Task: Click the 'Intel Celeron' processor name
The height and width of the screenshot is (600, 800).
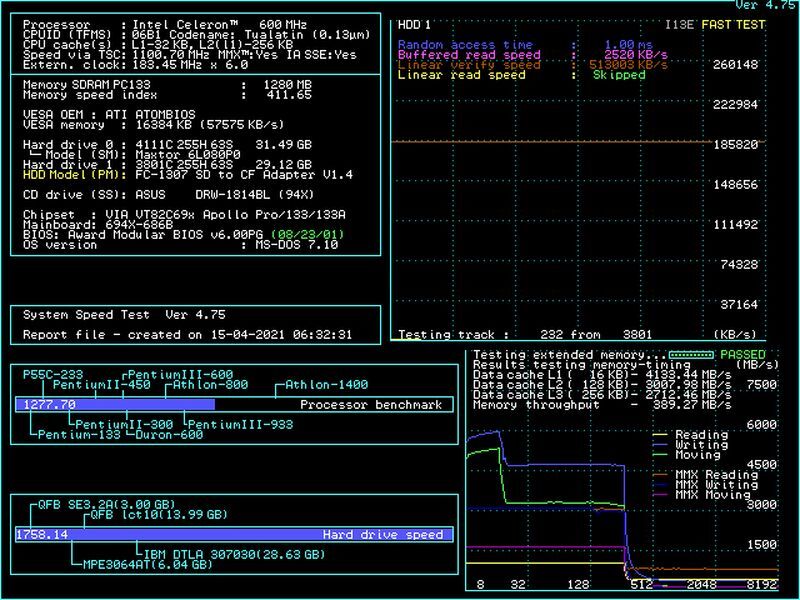Action: pos(185,25)
